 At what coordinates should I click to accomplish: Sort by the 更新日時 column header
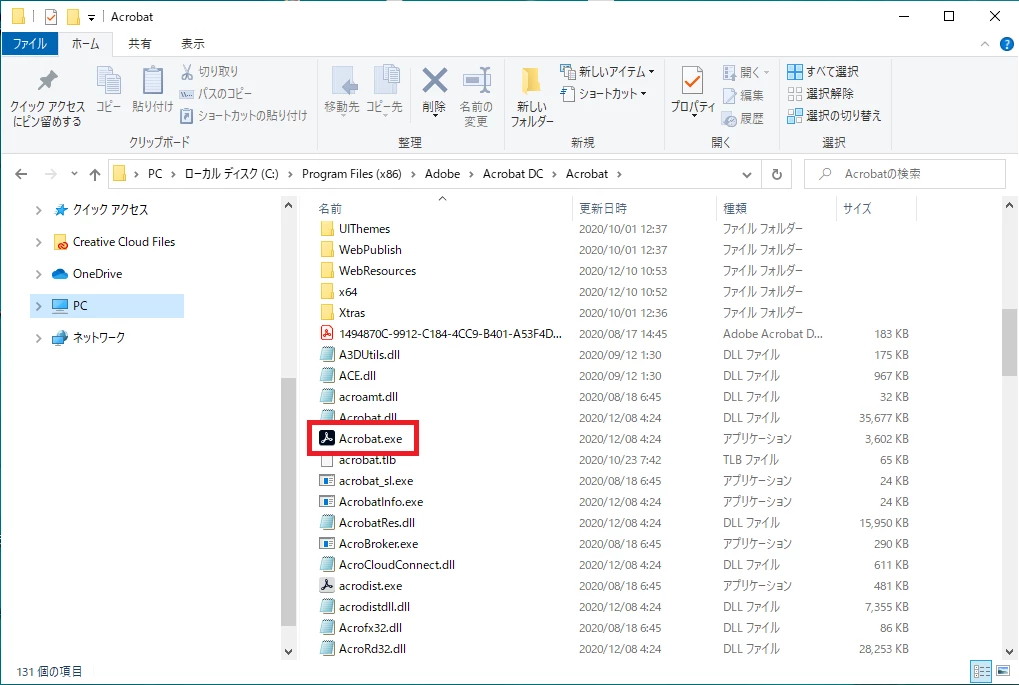(603, 209)
